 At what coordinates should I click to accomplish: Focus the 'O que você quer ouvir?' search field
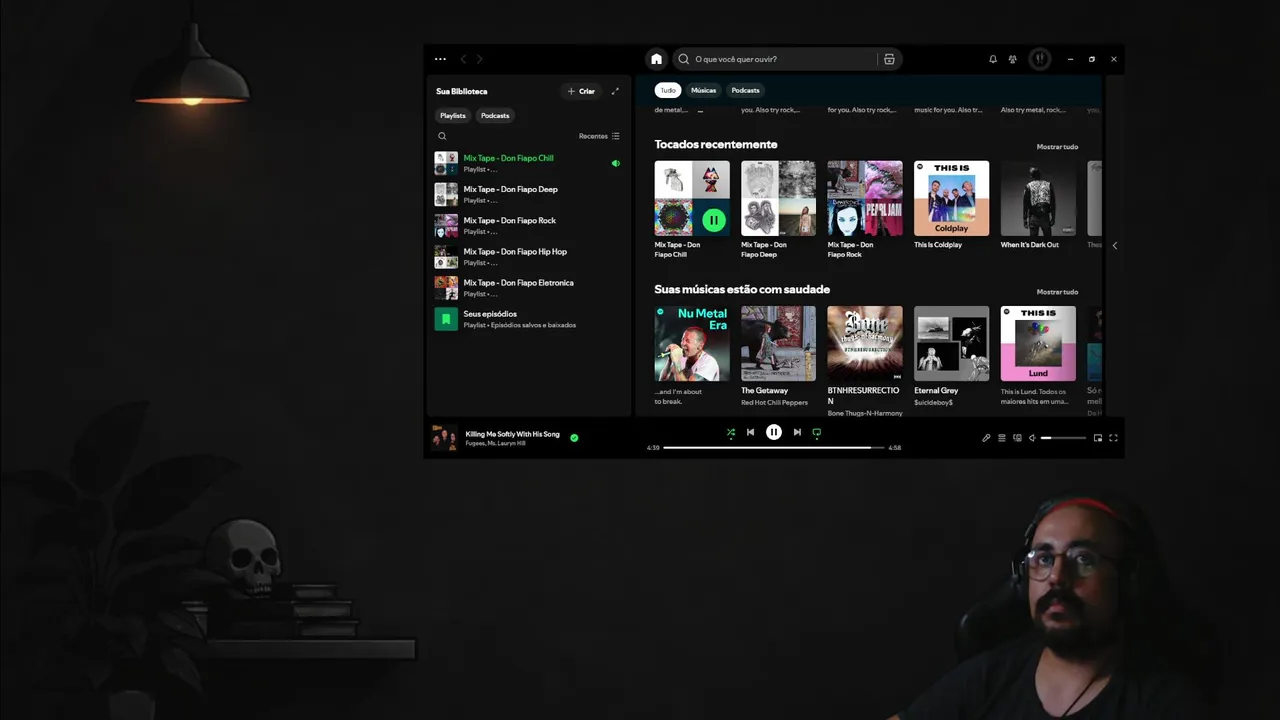[x=786, y=59]
